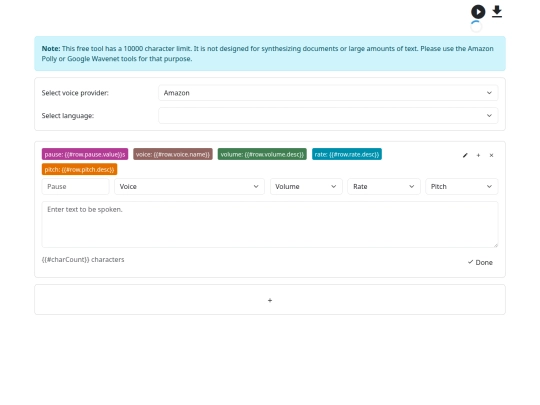Click the Select voice provider label
The image size is (540, 405).
coord(75,93)
